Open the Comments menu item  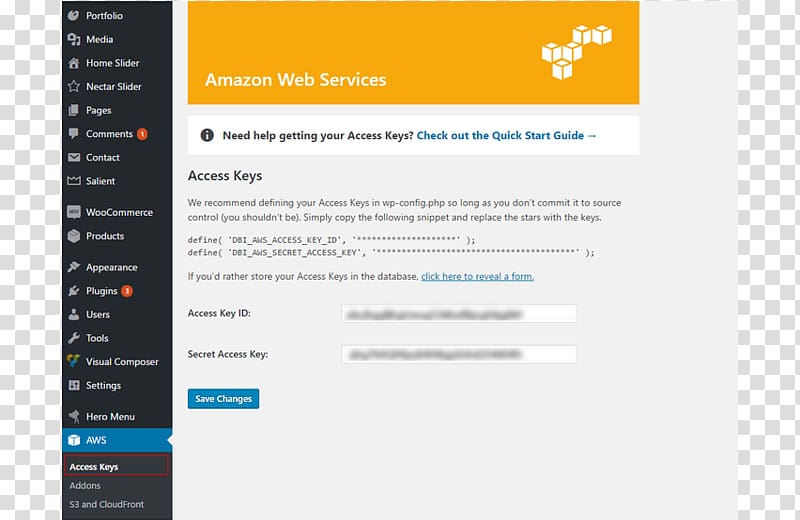(109, 134)
